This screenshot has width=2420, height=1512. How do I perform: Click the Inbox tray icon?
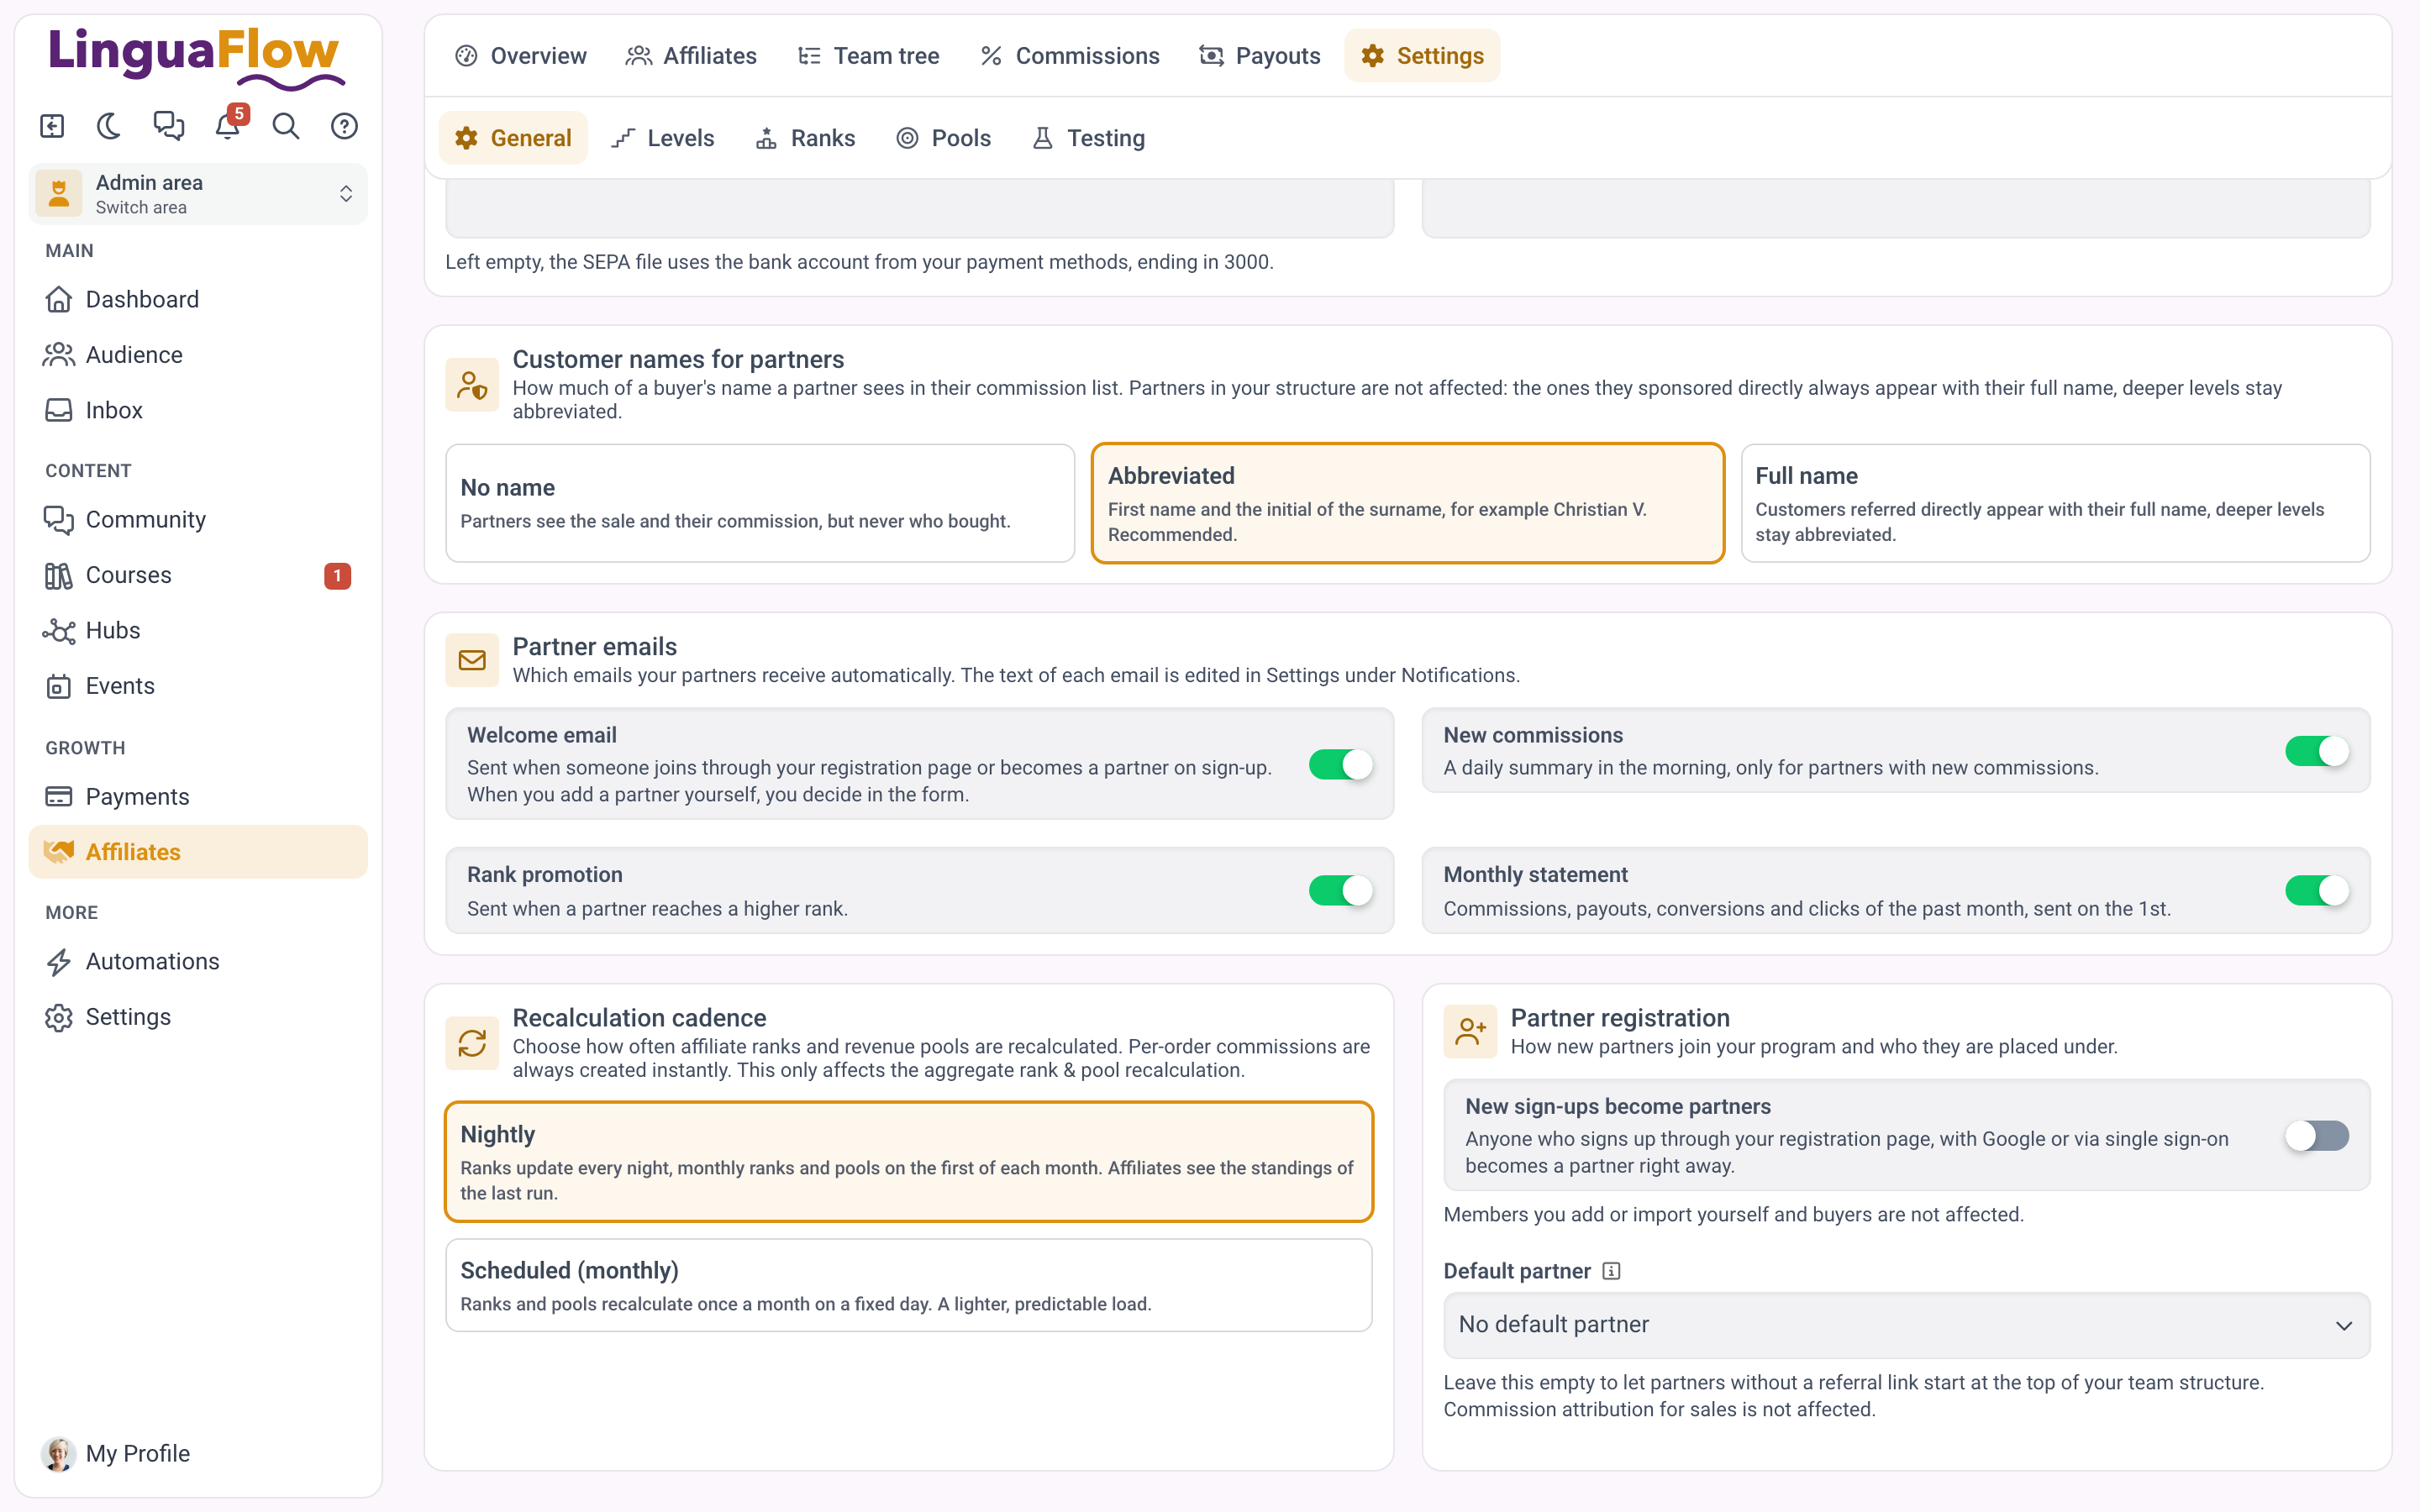click(59, 410)
